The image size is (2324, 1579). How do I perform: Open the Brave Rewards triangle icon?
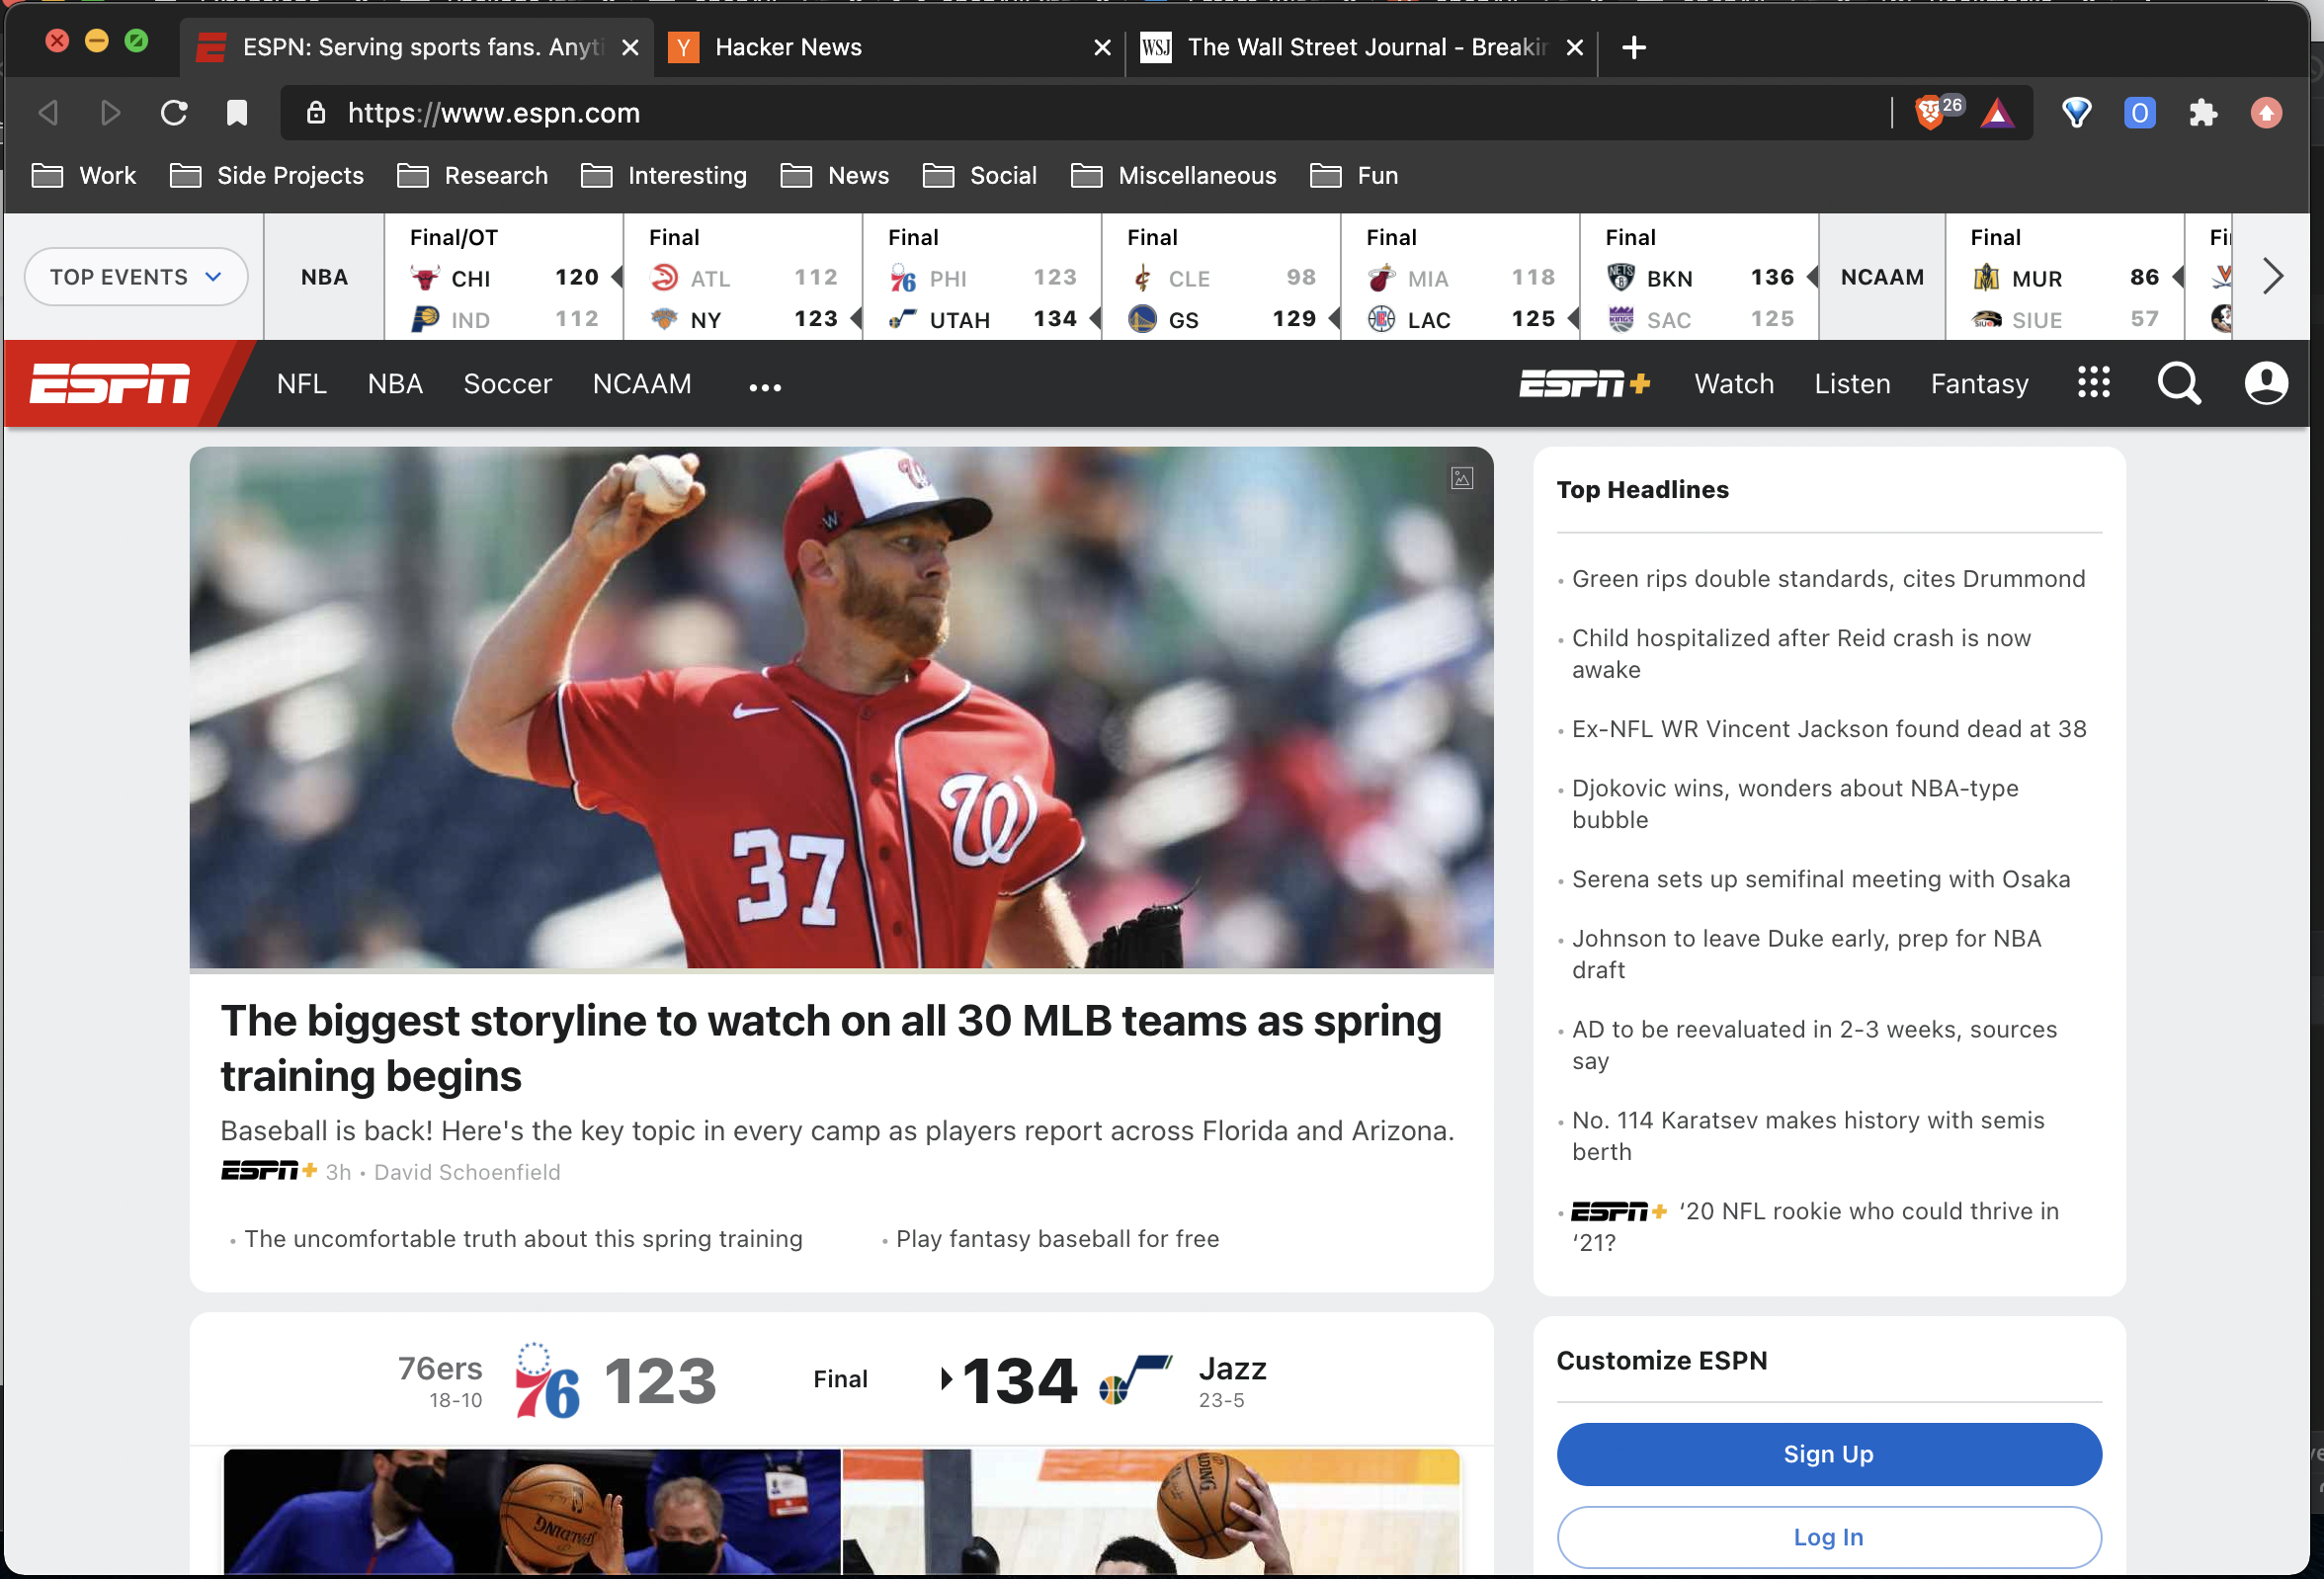1997,113
